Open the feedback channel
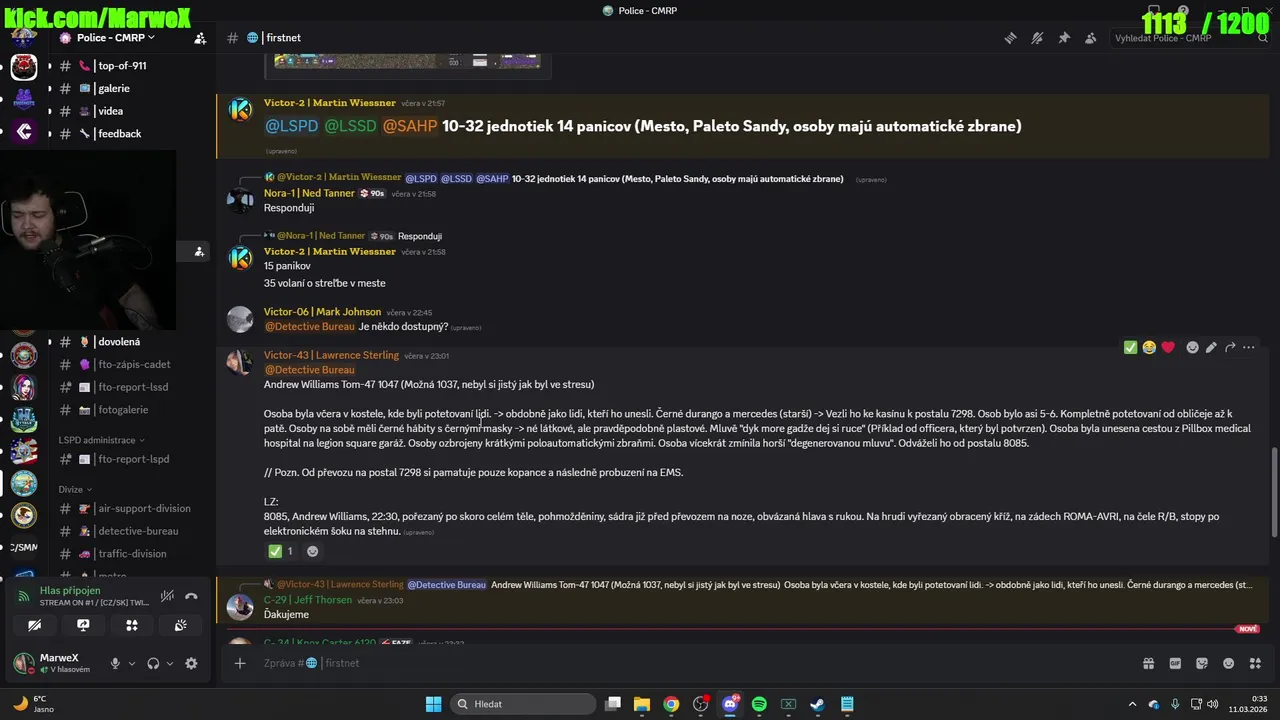 (x=119, y=133)
